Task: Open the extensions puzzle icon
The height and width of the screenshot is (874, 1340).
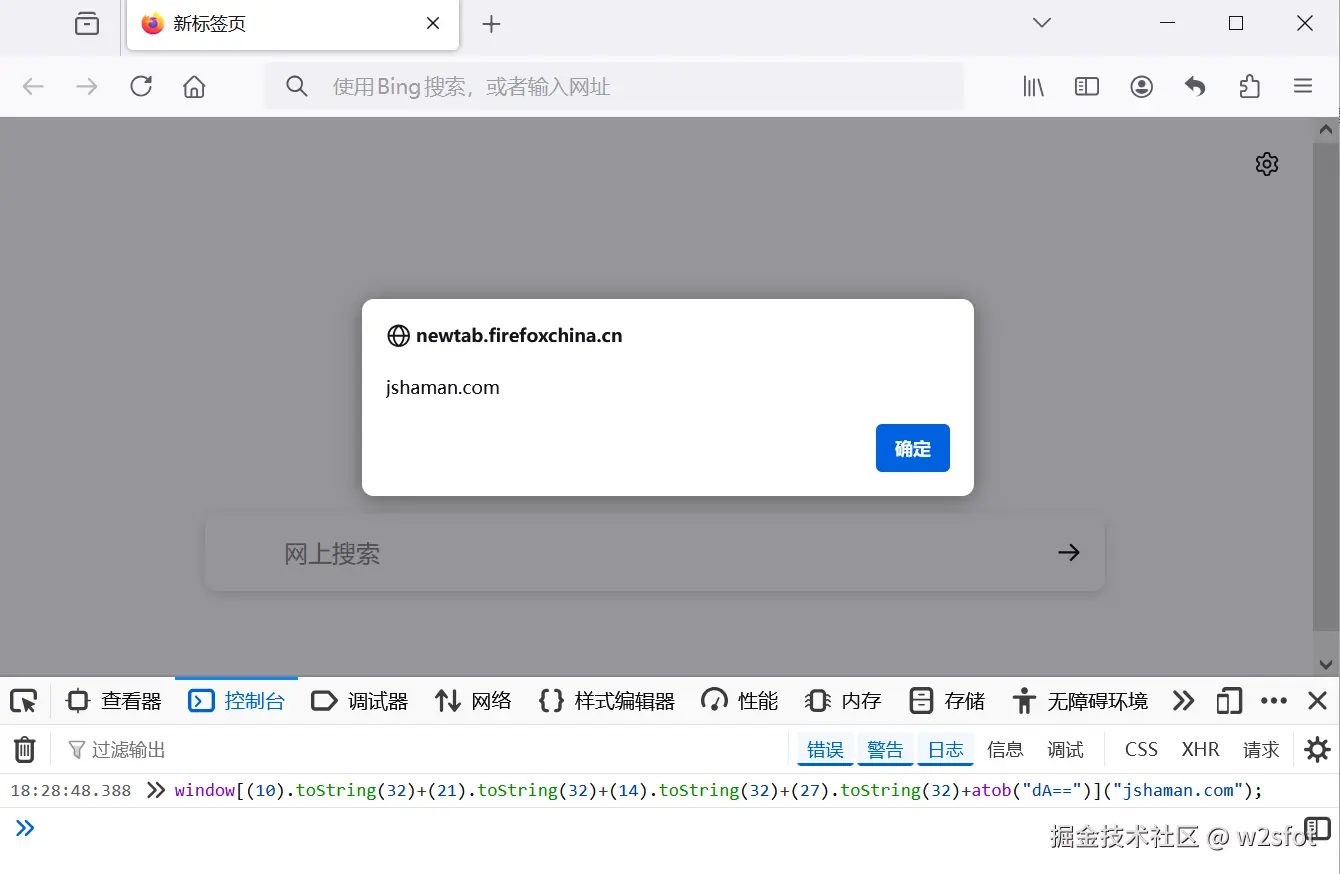Action: [1249, 87]
